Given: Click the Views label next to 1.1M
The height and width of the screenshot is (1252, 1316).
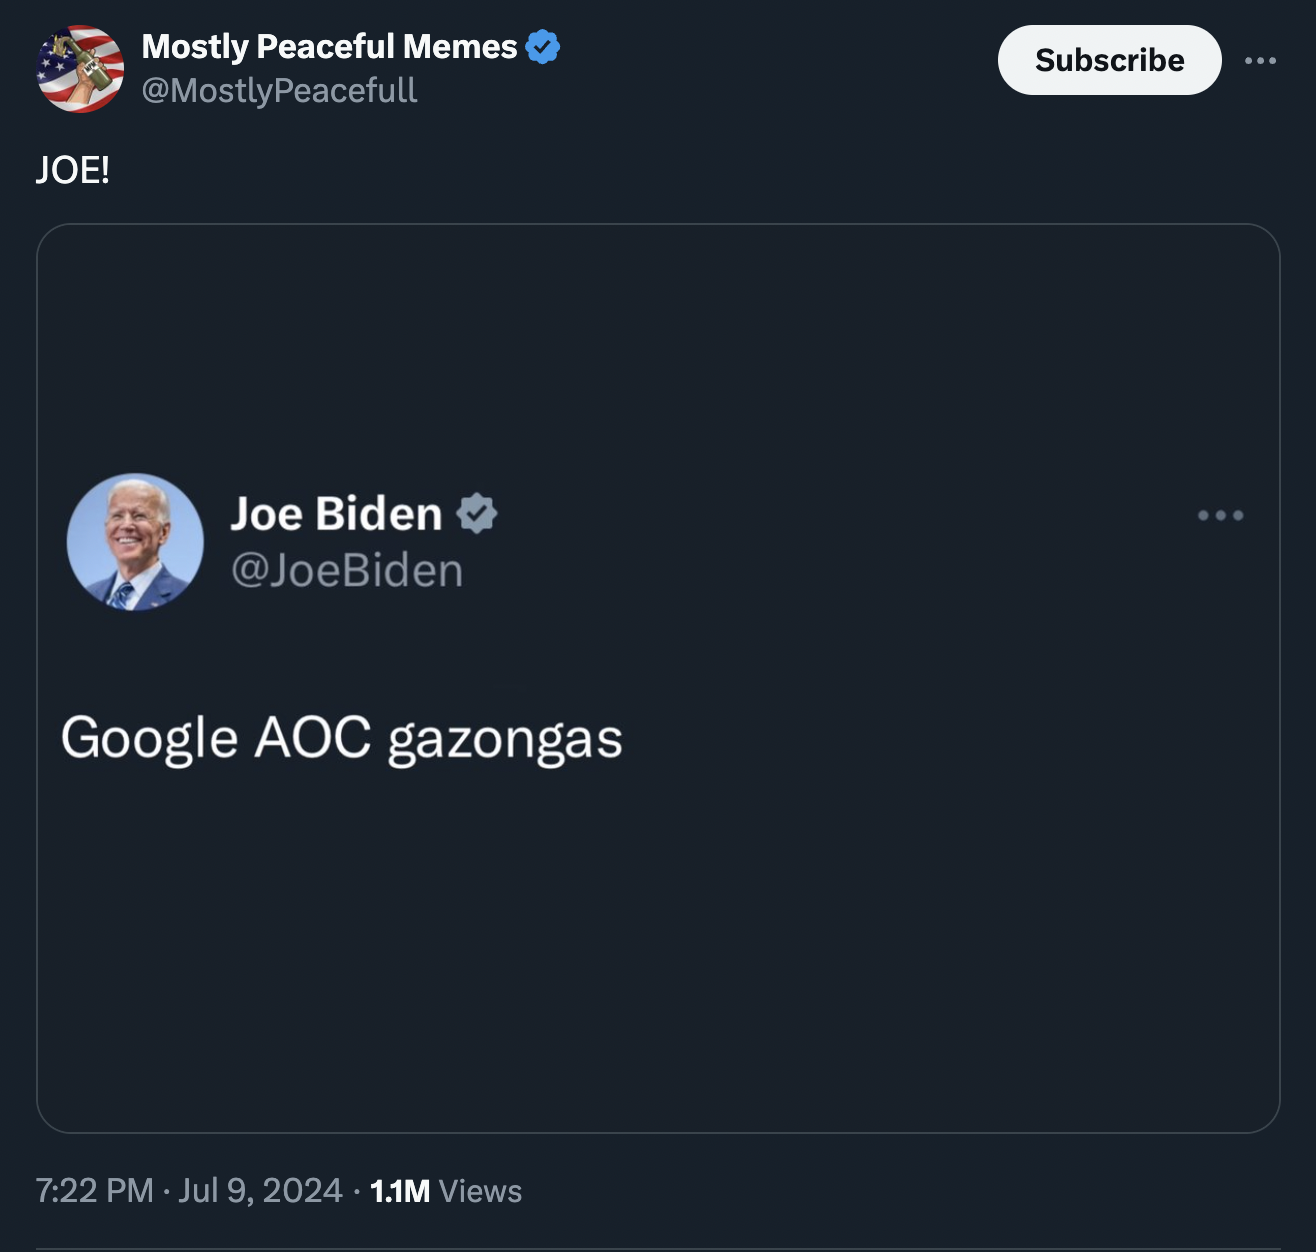Looking at the screenshot, I should tap(480, 1191).
